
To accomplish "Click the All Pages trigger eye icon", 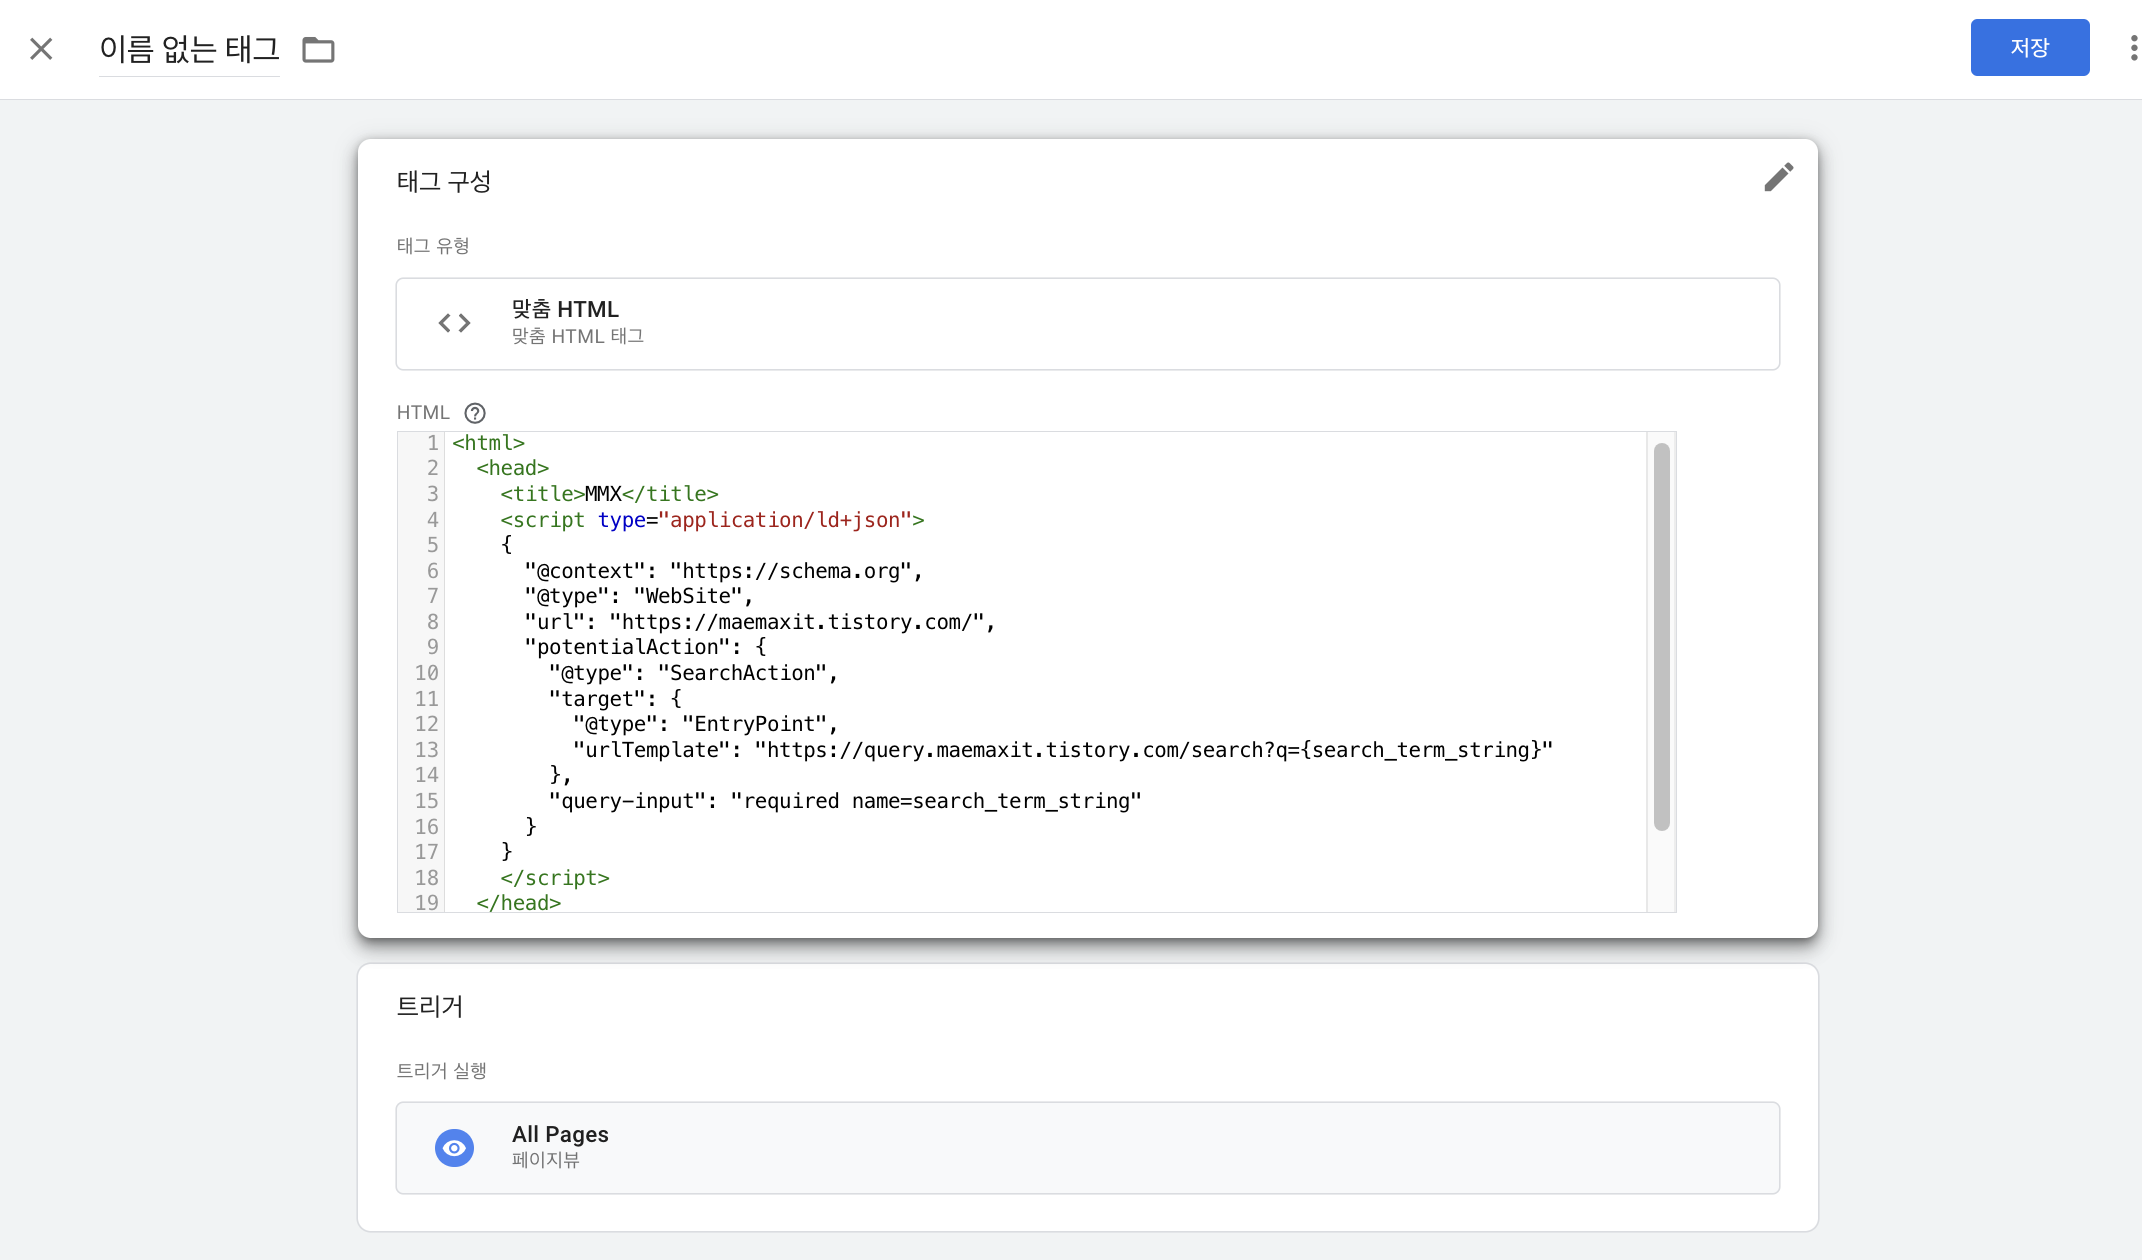I will [454, 1148].
